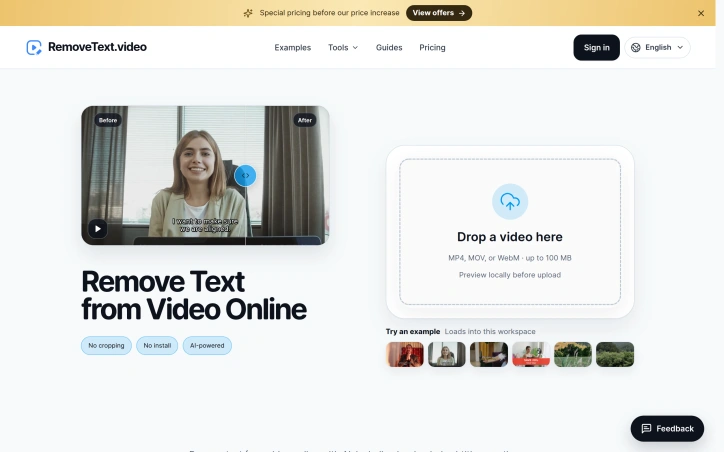Click the Before label on demo video
The width and height of the screenshot is (724, 452).
[x=108, y=120]
